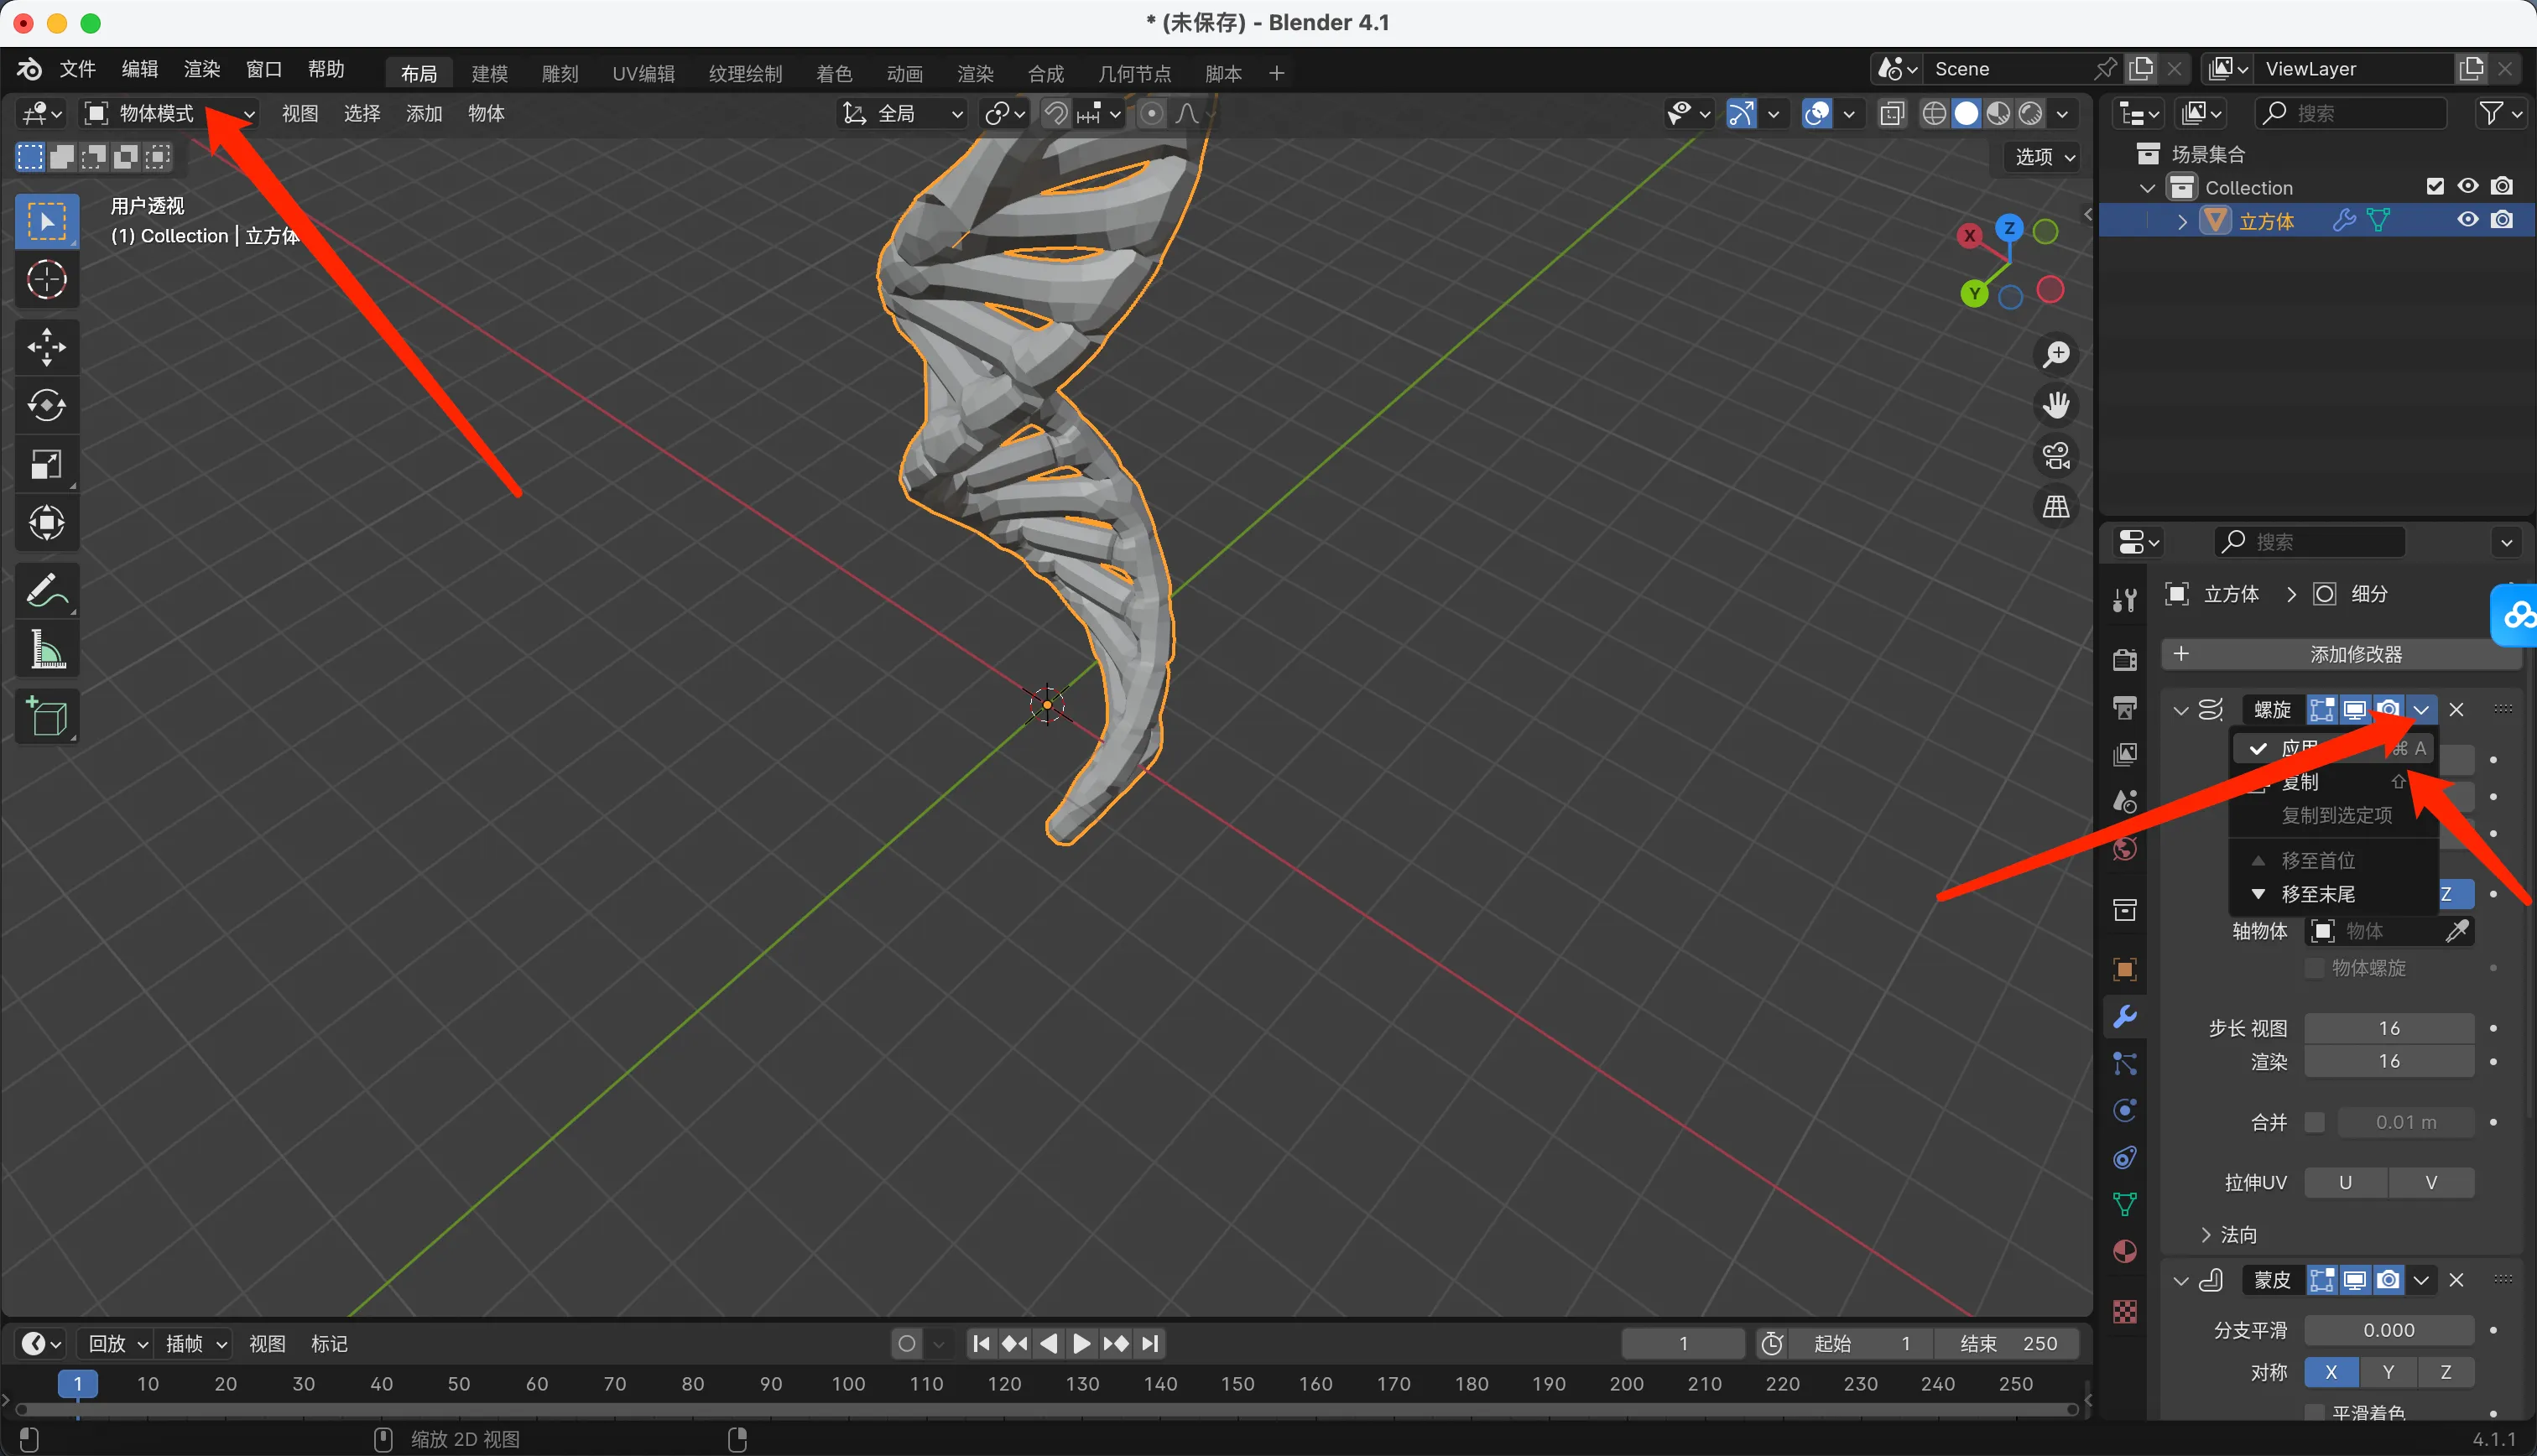2537x1456 pixels.
Task: Select the Rotate tool
Action: coord(46,405)
